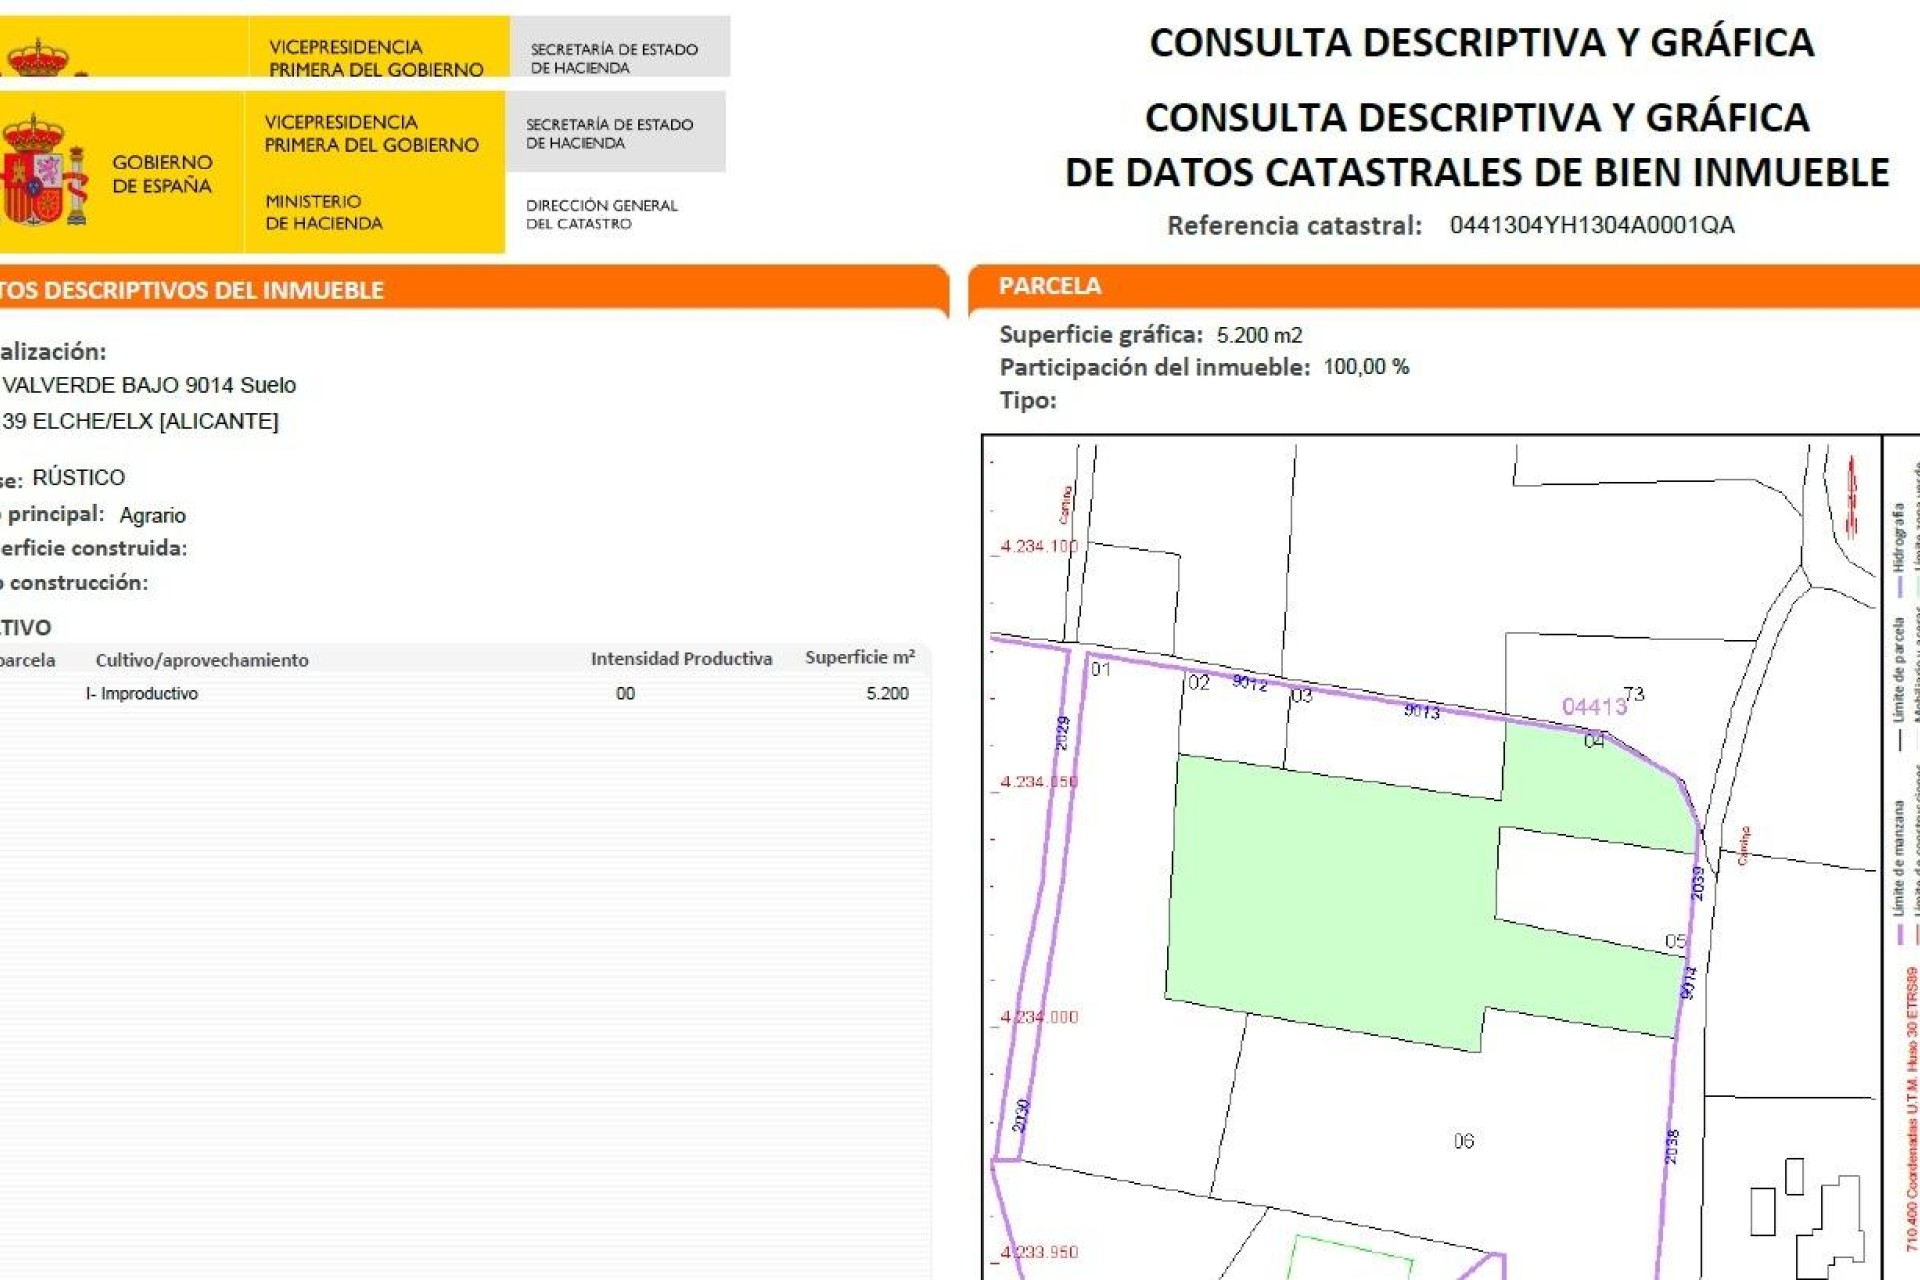
Task: Click the coordinate label 4.234.000
Action: pos(1038,1018)
